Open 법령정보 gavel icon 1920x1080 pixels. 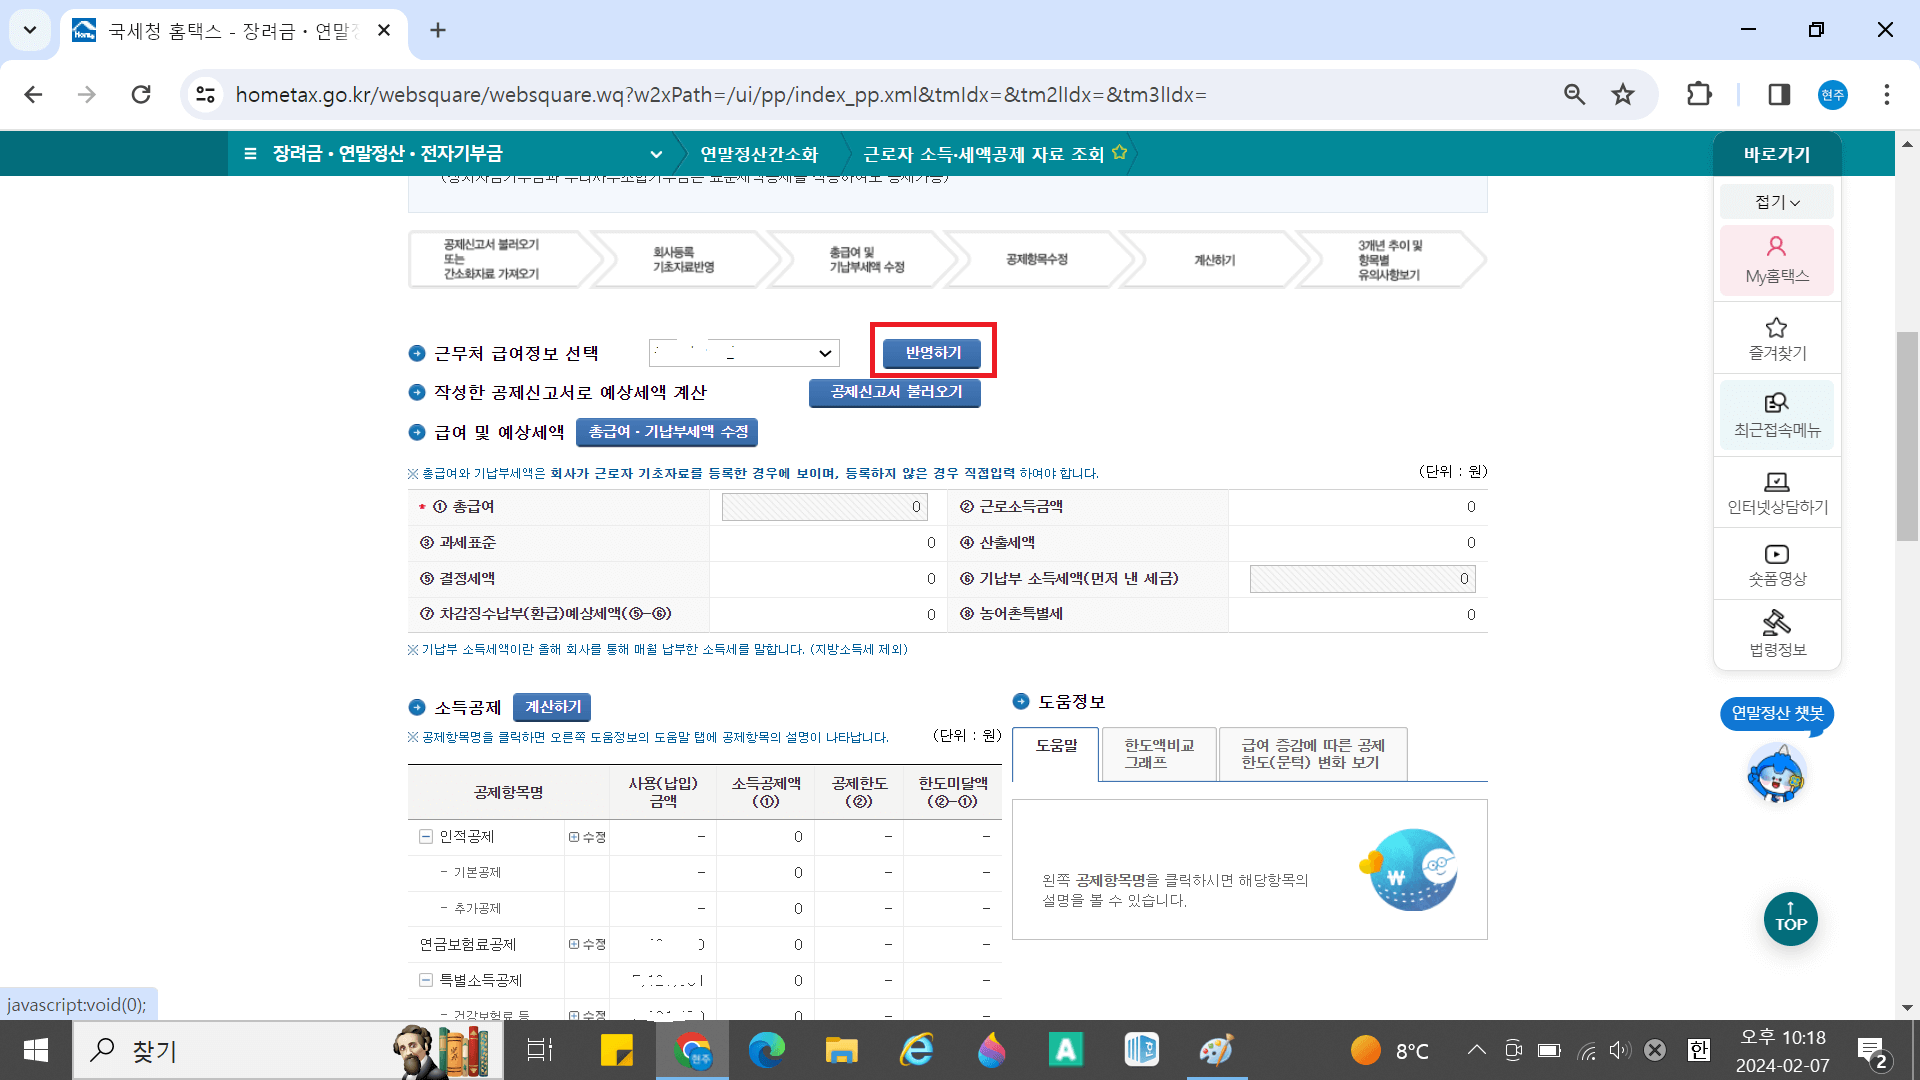pos(1777,623)
